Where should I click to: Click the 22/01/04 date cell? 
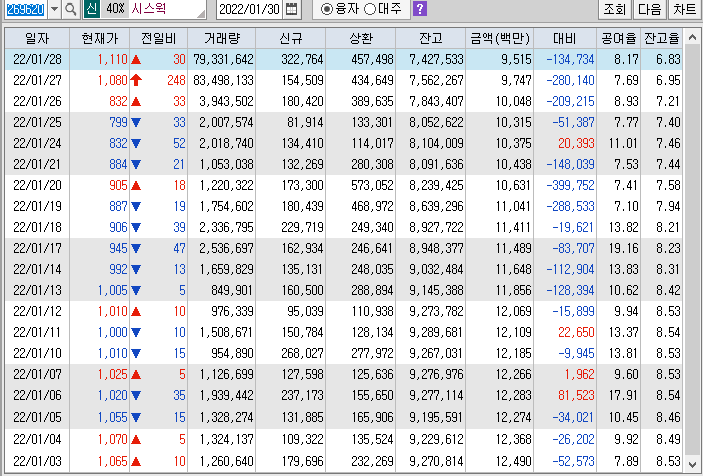click(x=37, y=439)
